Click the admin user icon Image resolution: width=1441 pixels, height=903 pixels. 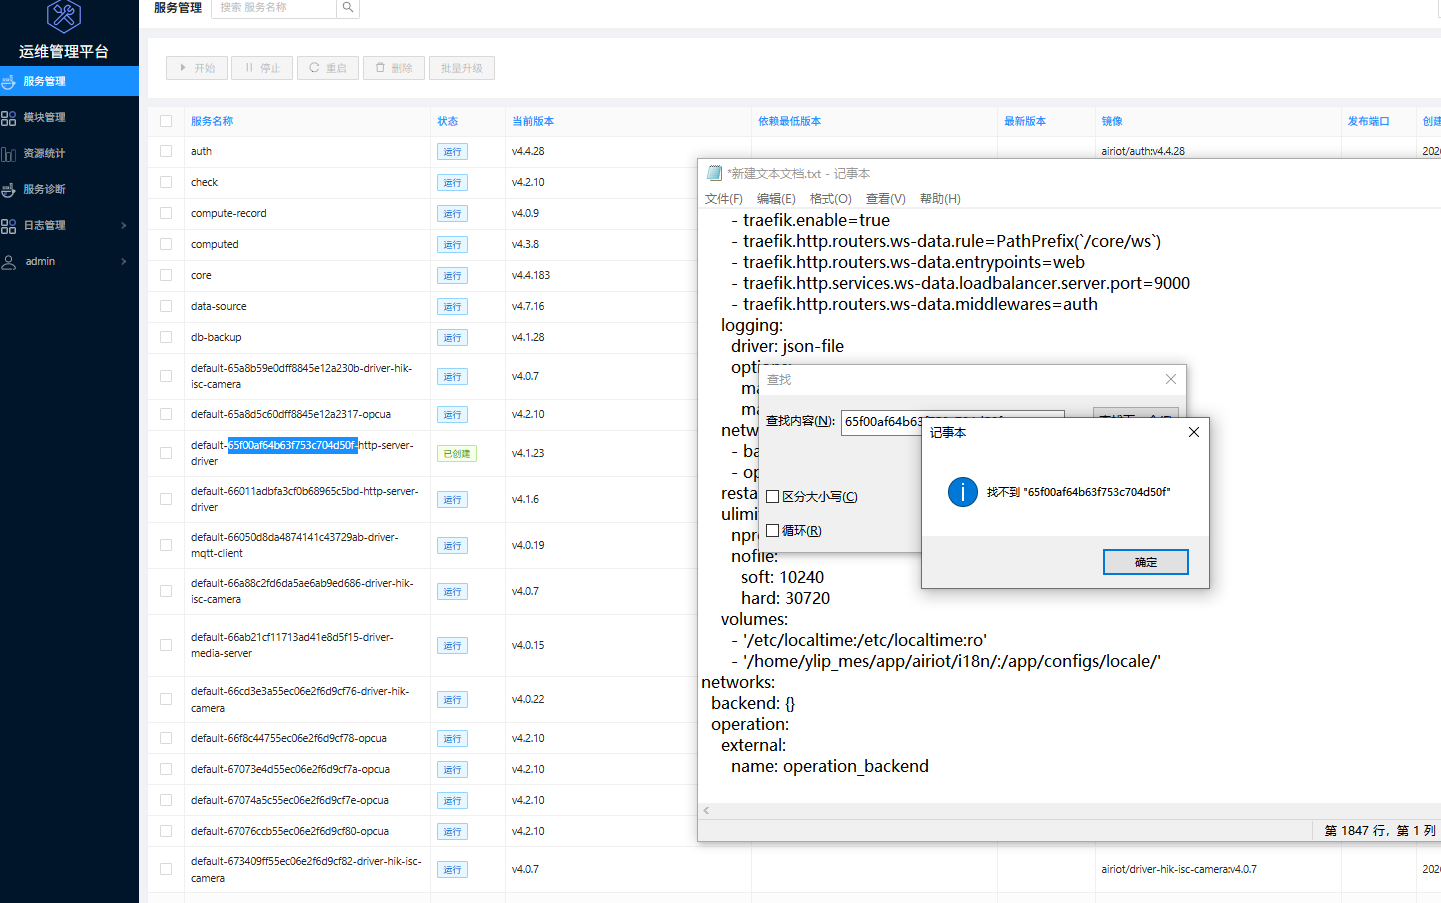pyautogui.click(x=9, y=262)
